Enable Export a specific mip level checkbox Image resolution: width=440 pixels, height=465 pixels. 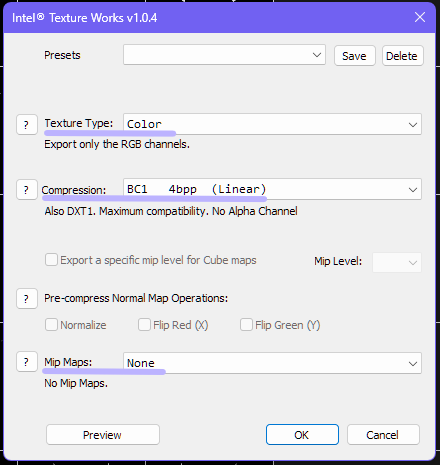point(51,260)
